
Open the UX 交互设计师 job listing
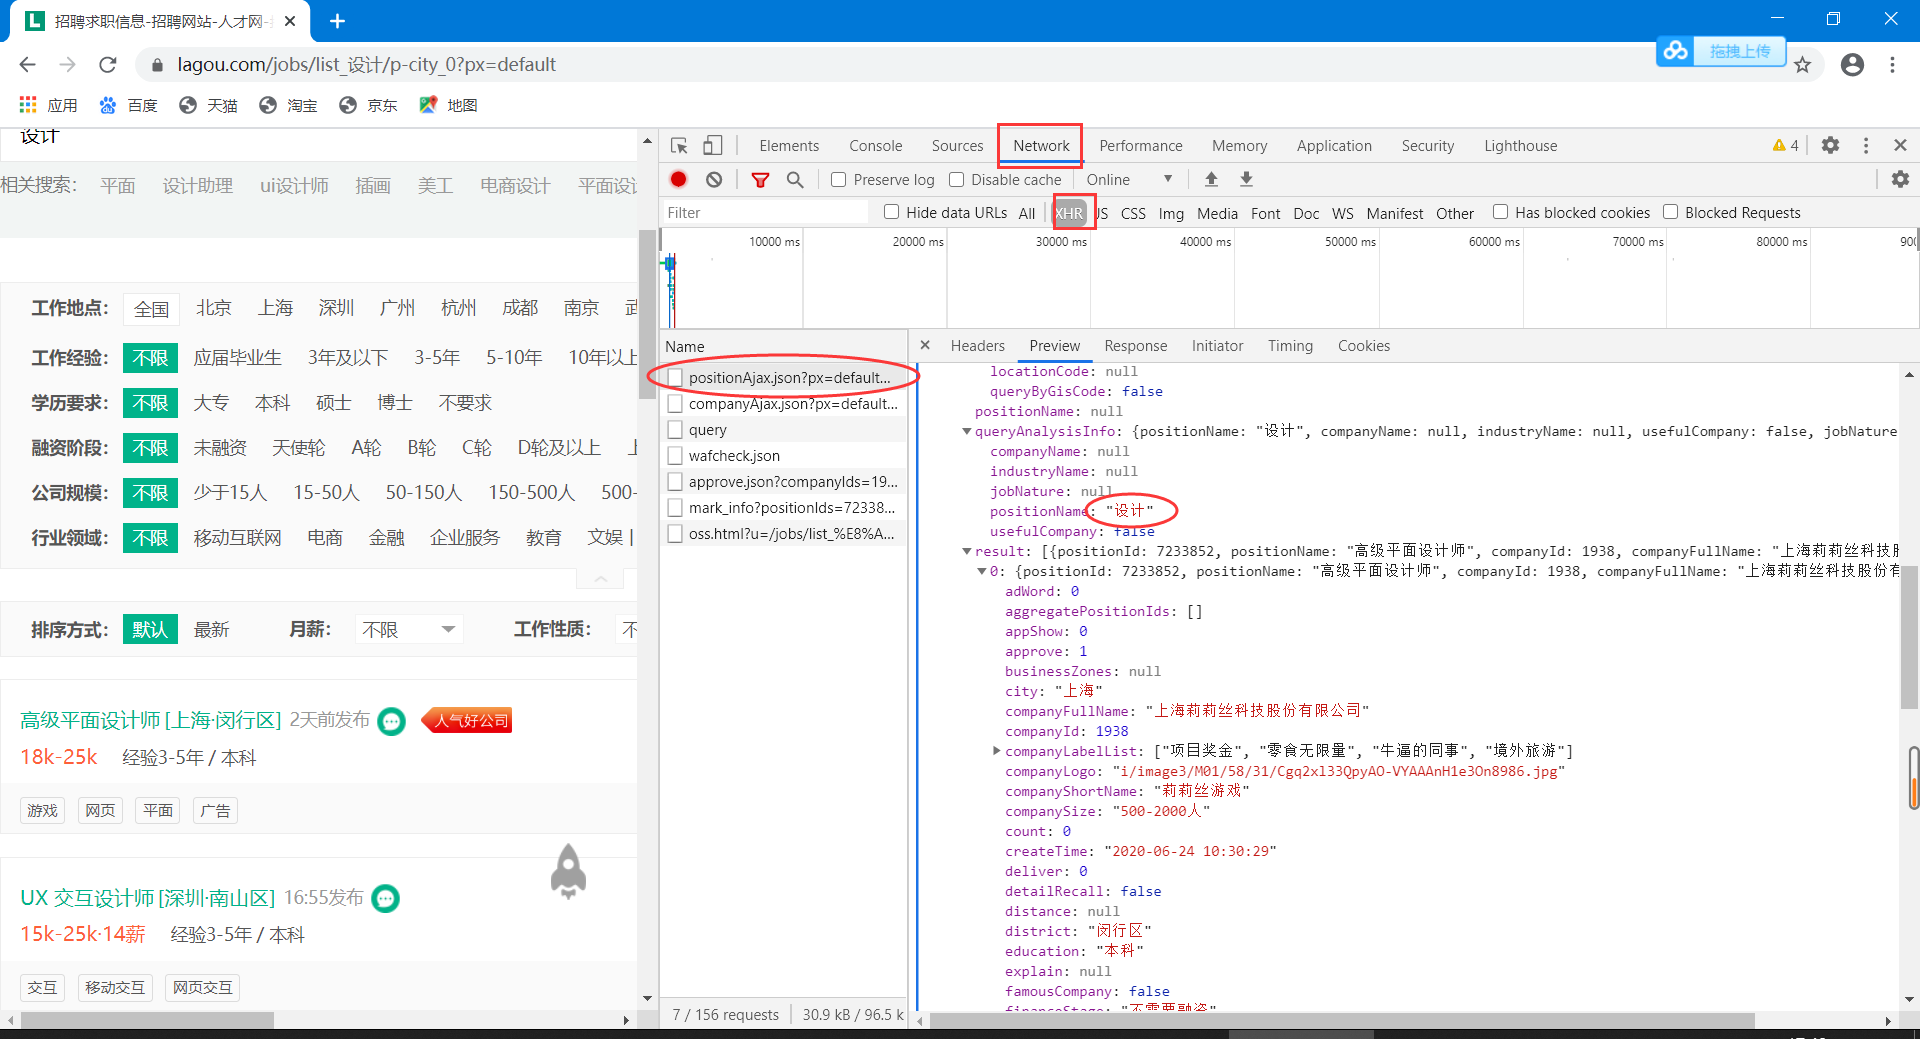coord(147,898)
